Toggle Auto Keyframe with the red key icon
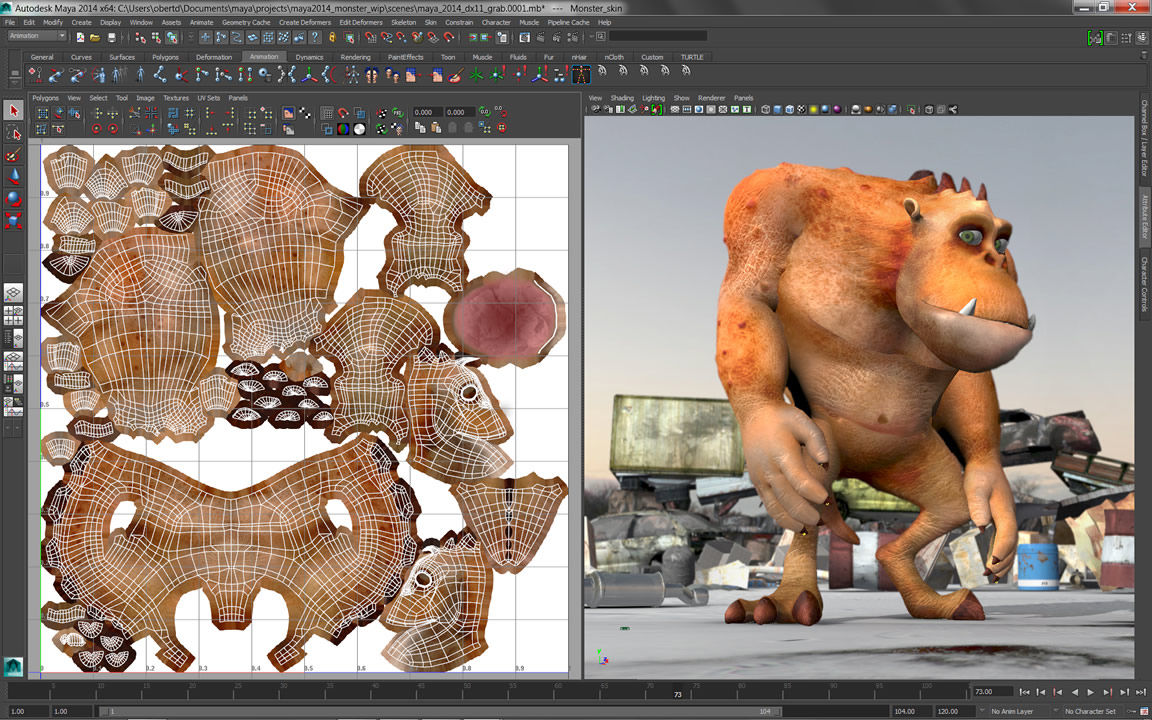This screenshot has height=720, width=1152. point(1133,710)
